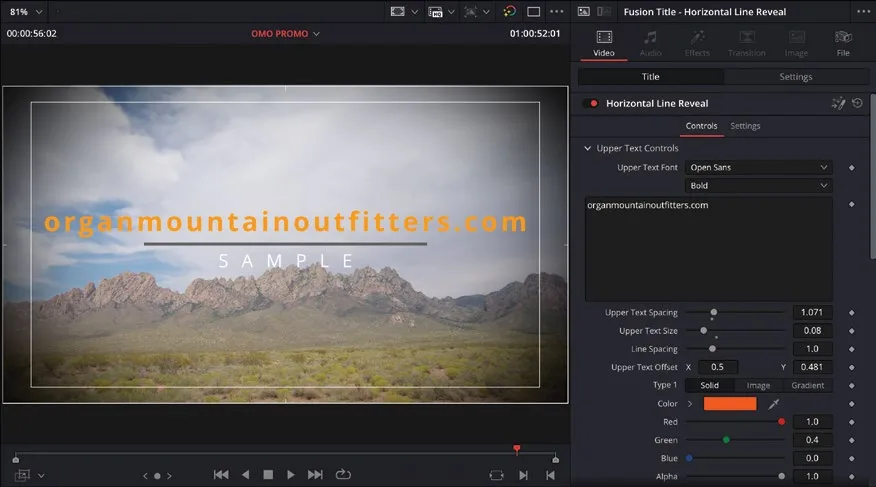Set keyframe for Line Spacing

point(851,350)
